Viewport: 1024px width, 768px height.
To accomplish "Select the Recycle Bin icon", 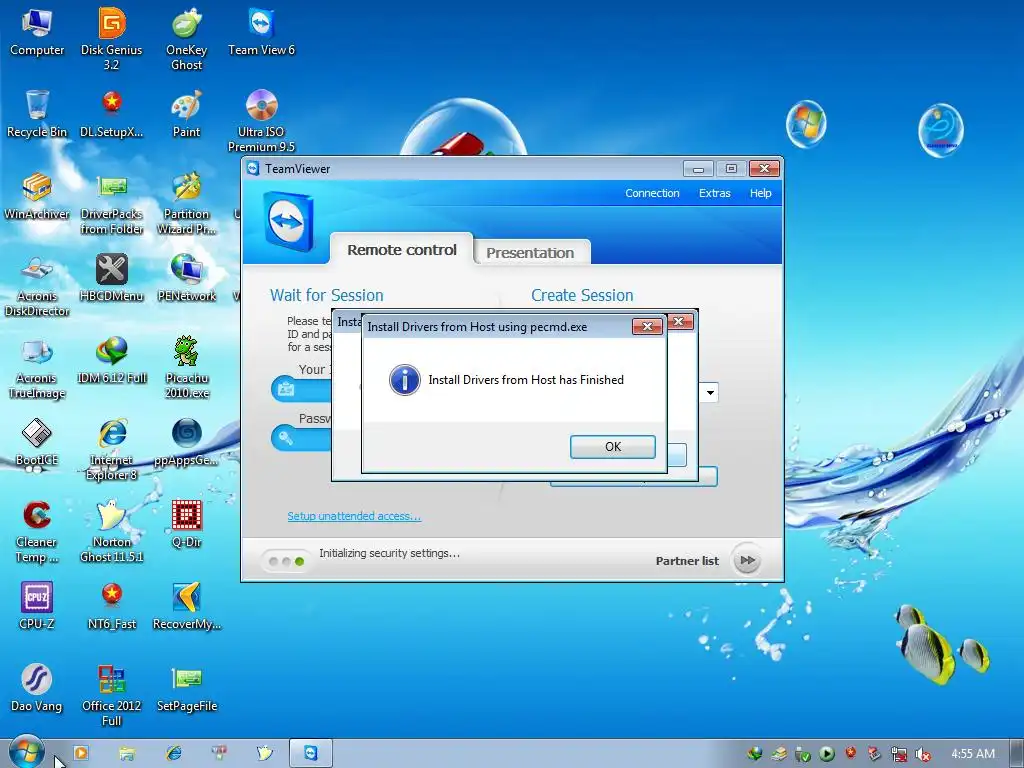I will pyautogui.click(x=37, y=114).
